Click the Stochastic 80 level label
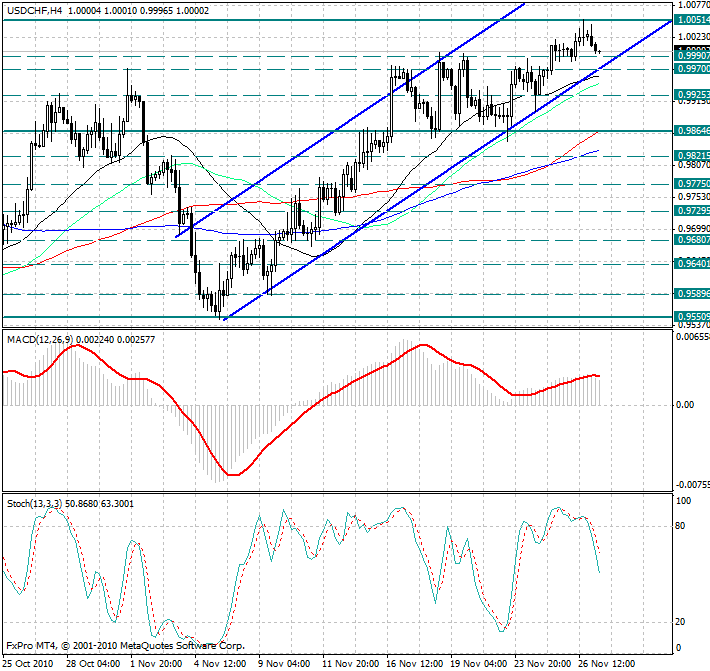710x671 pixels. 683,524
